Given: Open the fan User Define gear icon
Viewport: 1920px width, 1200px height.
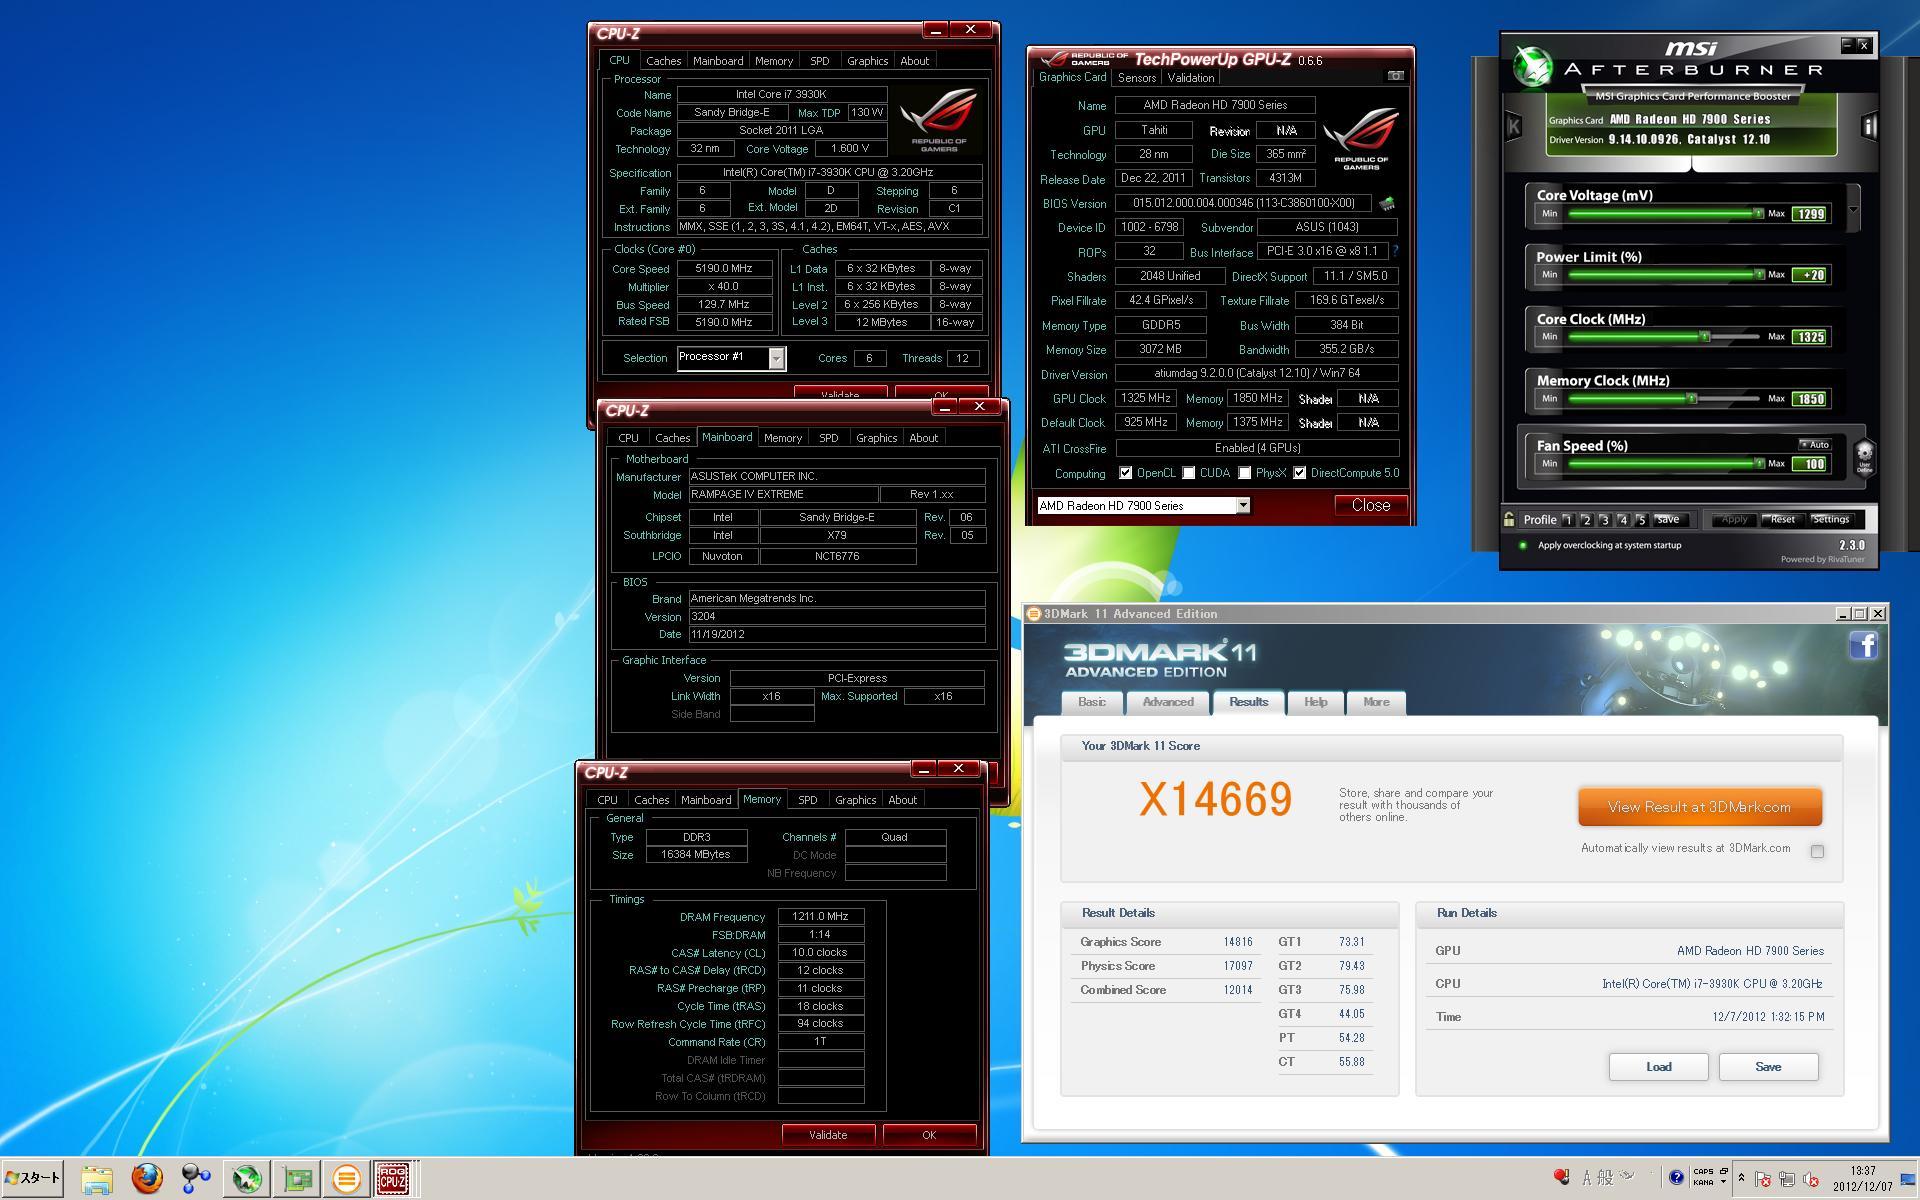Looking at the screenshot, I should [1864, 457].
